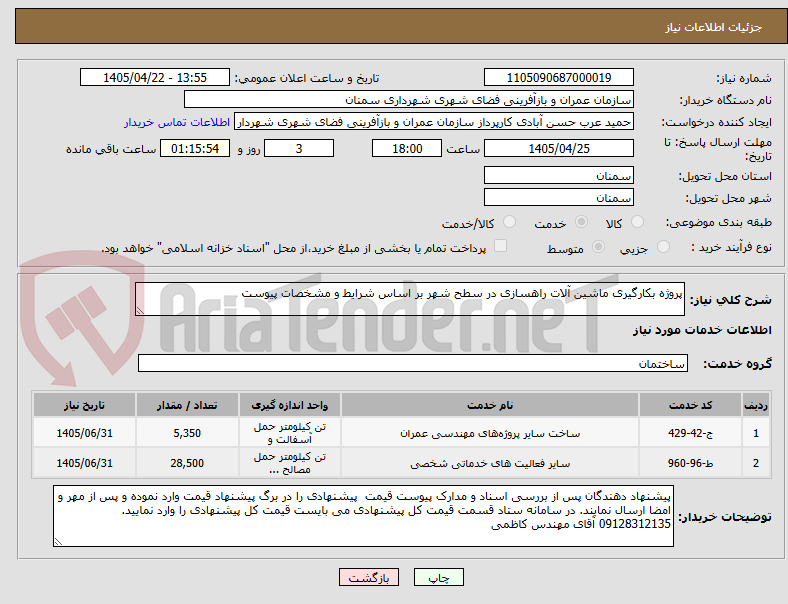
Task: Click the delivery province field سمنان
Action: 559,175
